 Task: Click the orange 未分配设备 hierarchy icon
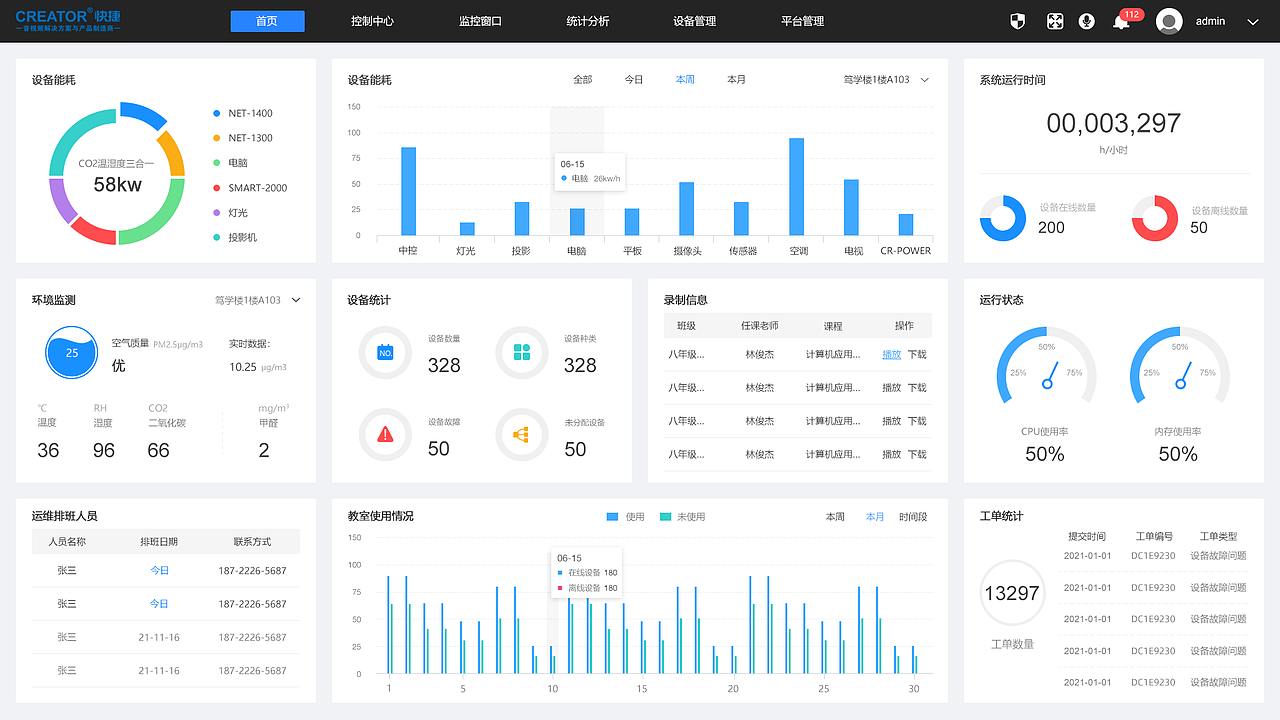point(521,434)
